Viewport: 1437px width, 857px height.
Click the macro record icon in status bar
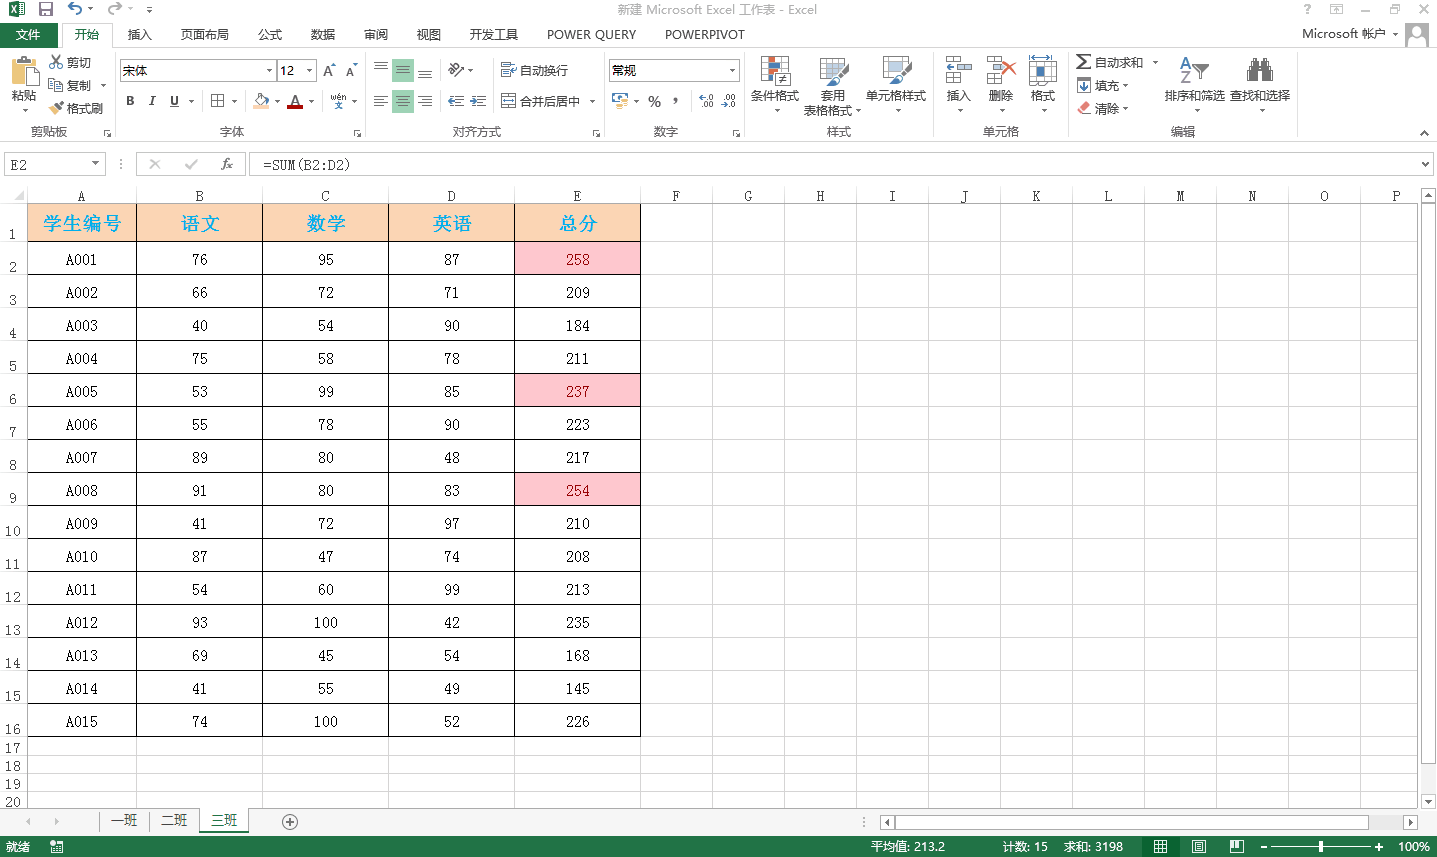(x=57, y=847)
